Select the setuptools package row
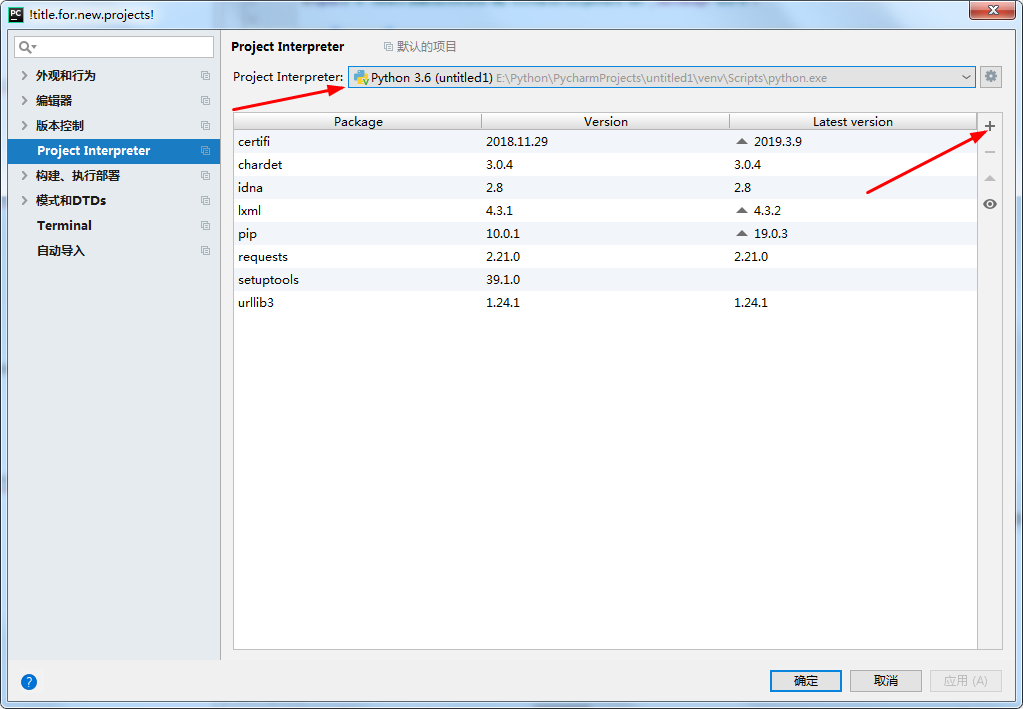Screen dimensions: 1023x709 pos(605,279)
